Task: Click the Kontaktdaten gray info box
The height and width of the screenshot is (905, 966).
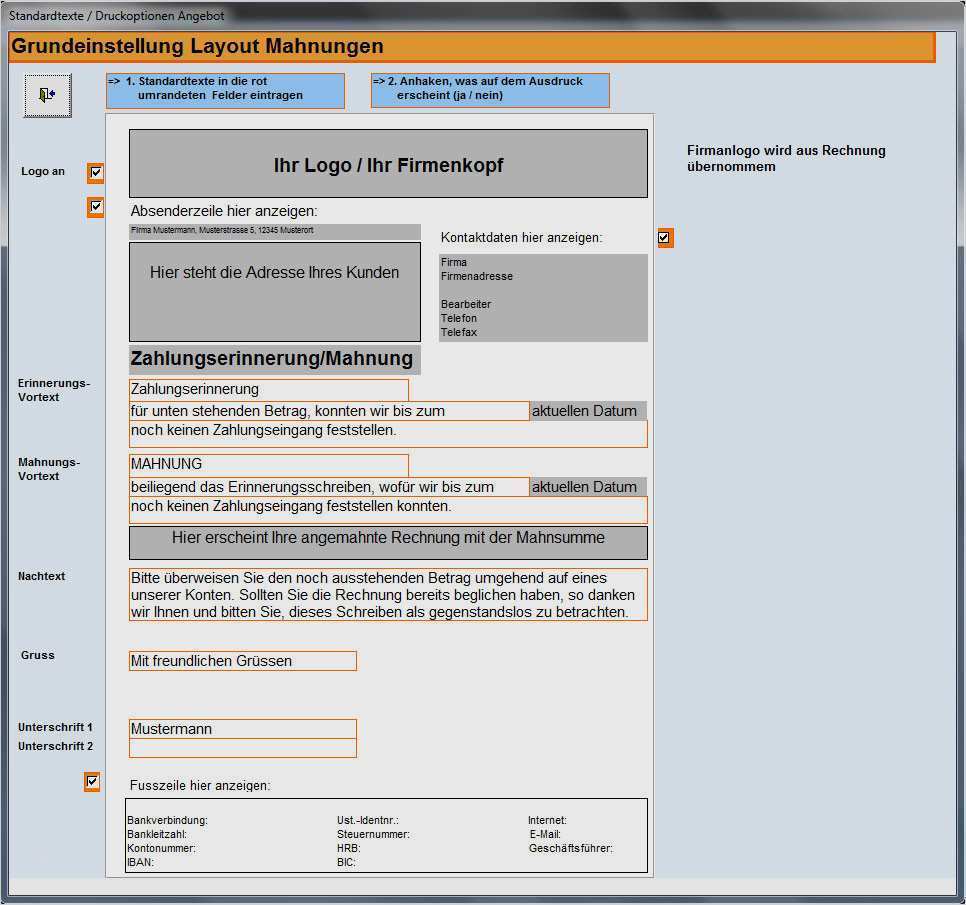Action: point(543,297)
